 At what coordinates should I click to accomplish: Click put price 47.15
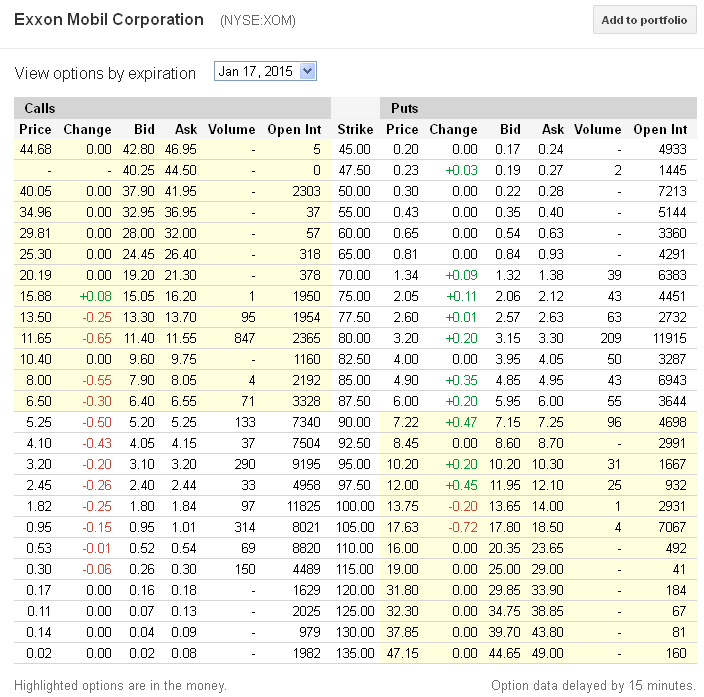[x=402, y=653]
